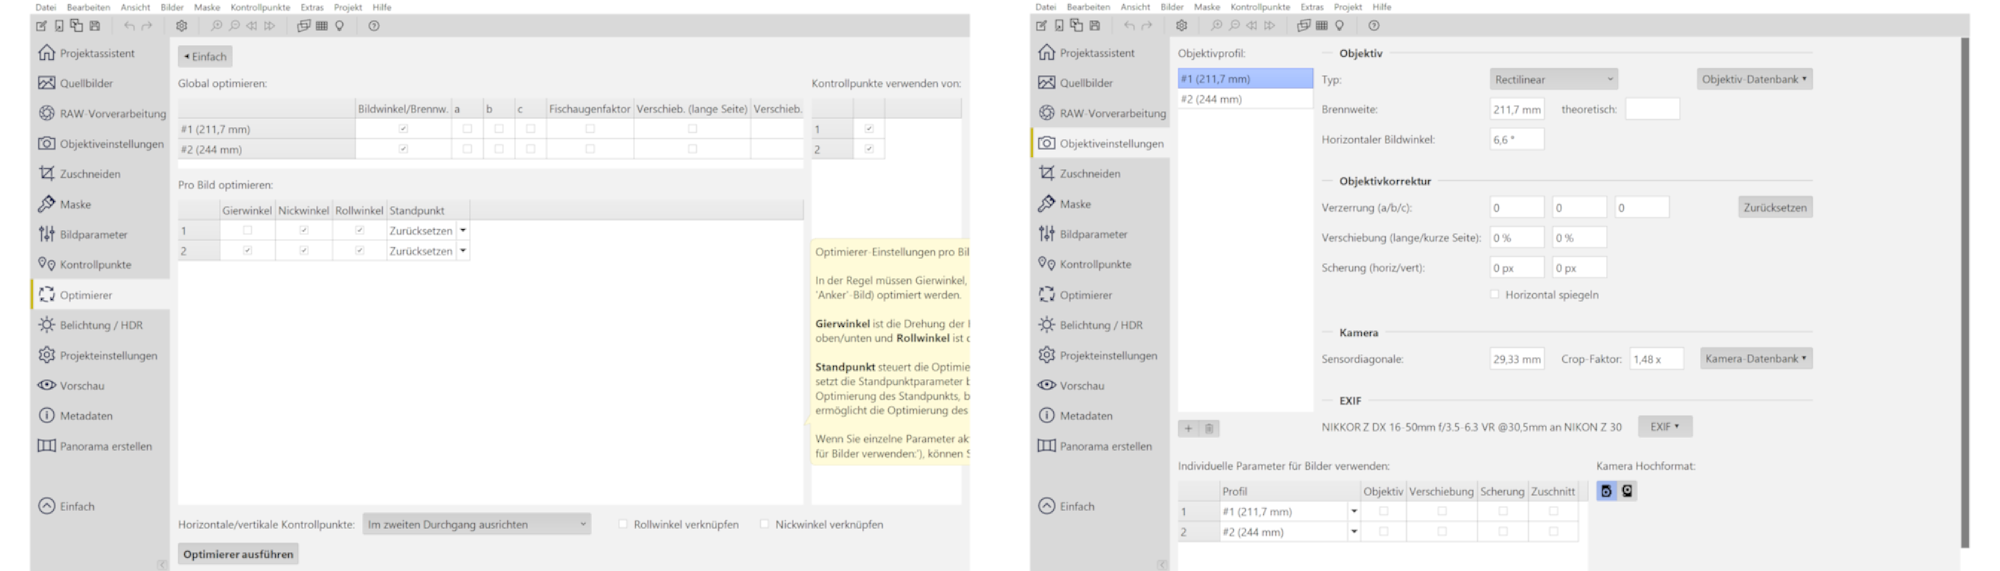Open Extras menu in the Optimierer window
The image size is (2000, 571).
[311, 7]
